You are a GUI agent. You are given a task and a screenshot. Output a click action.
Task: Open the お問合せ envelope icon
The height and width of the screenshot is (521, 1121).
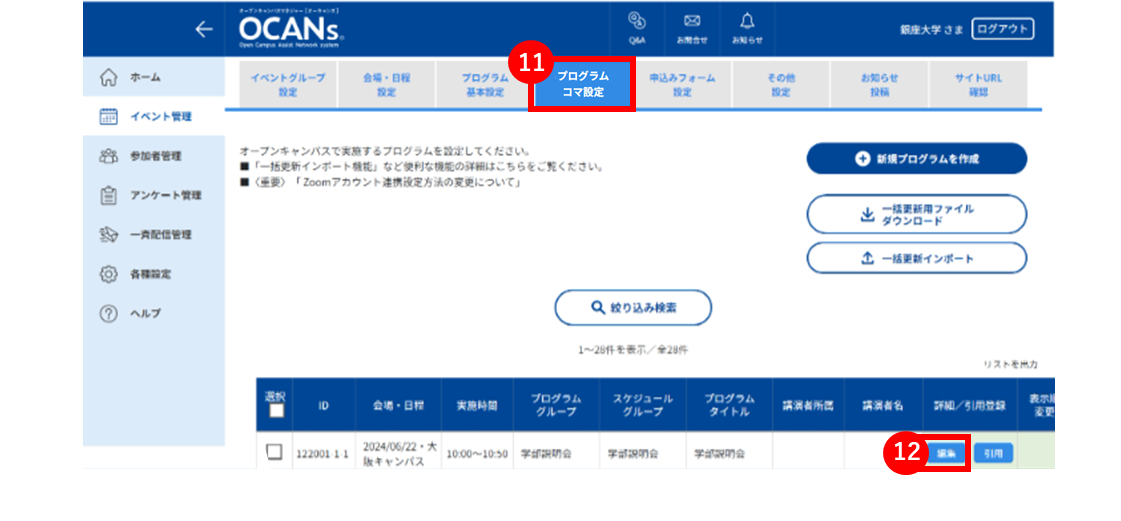[692, 29]
